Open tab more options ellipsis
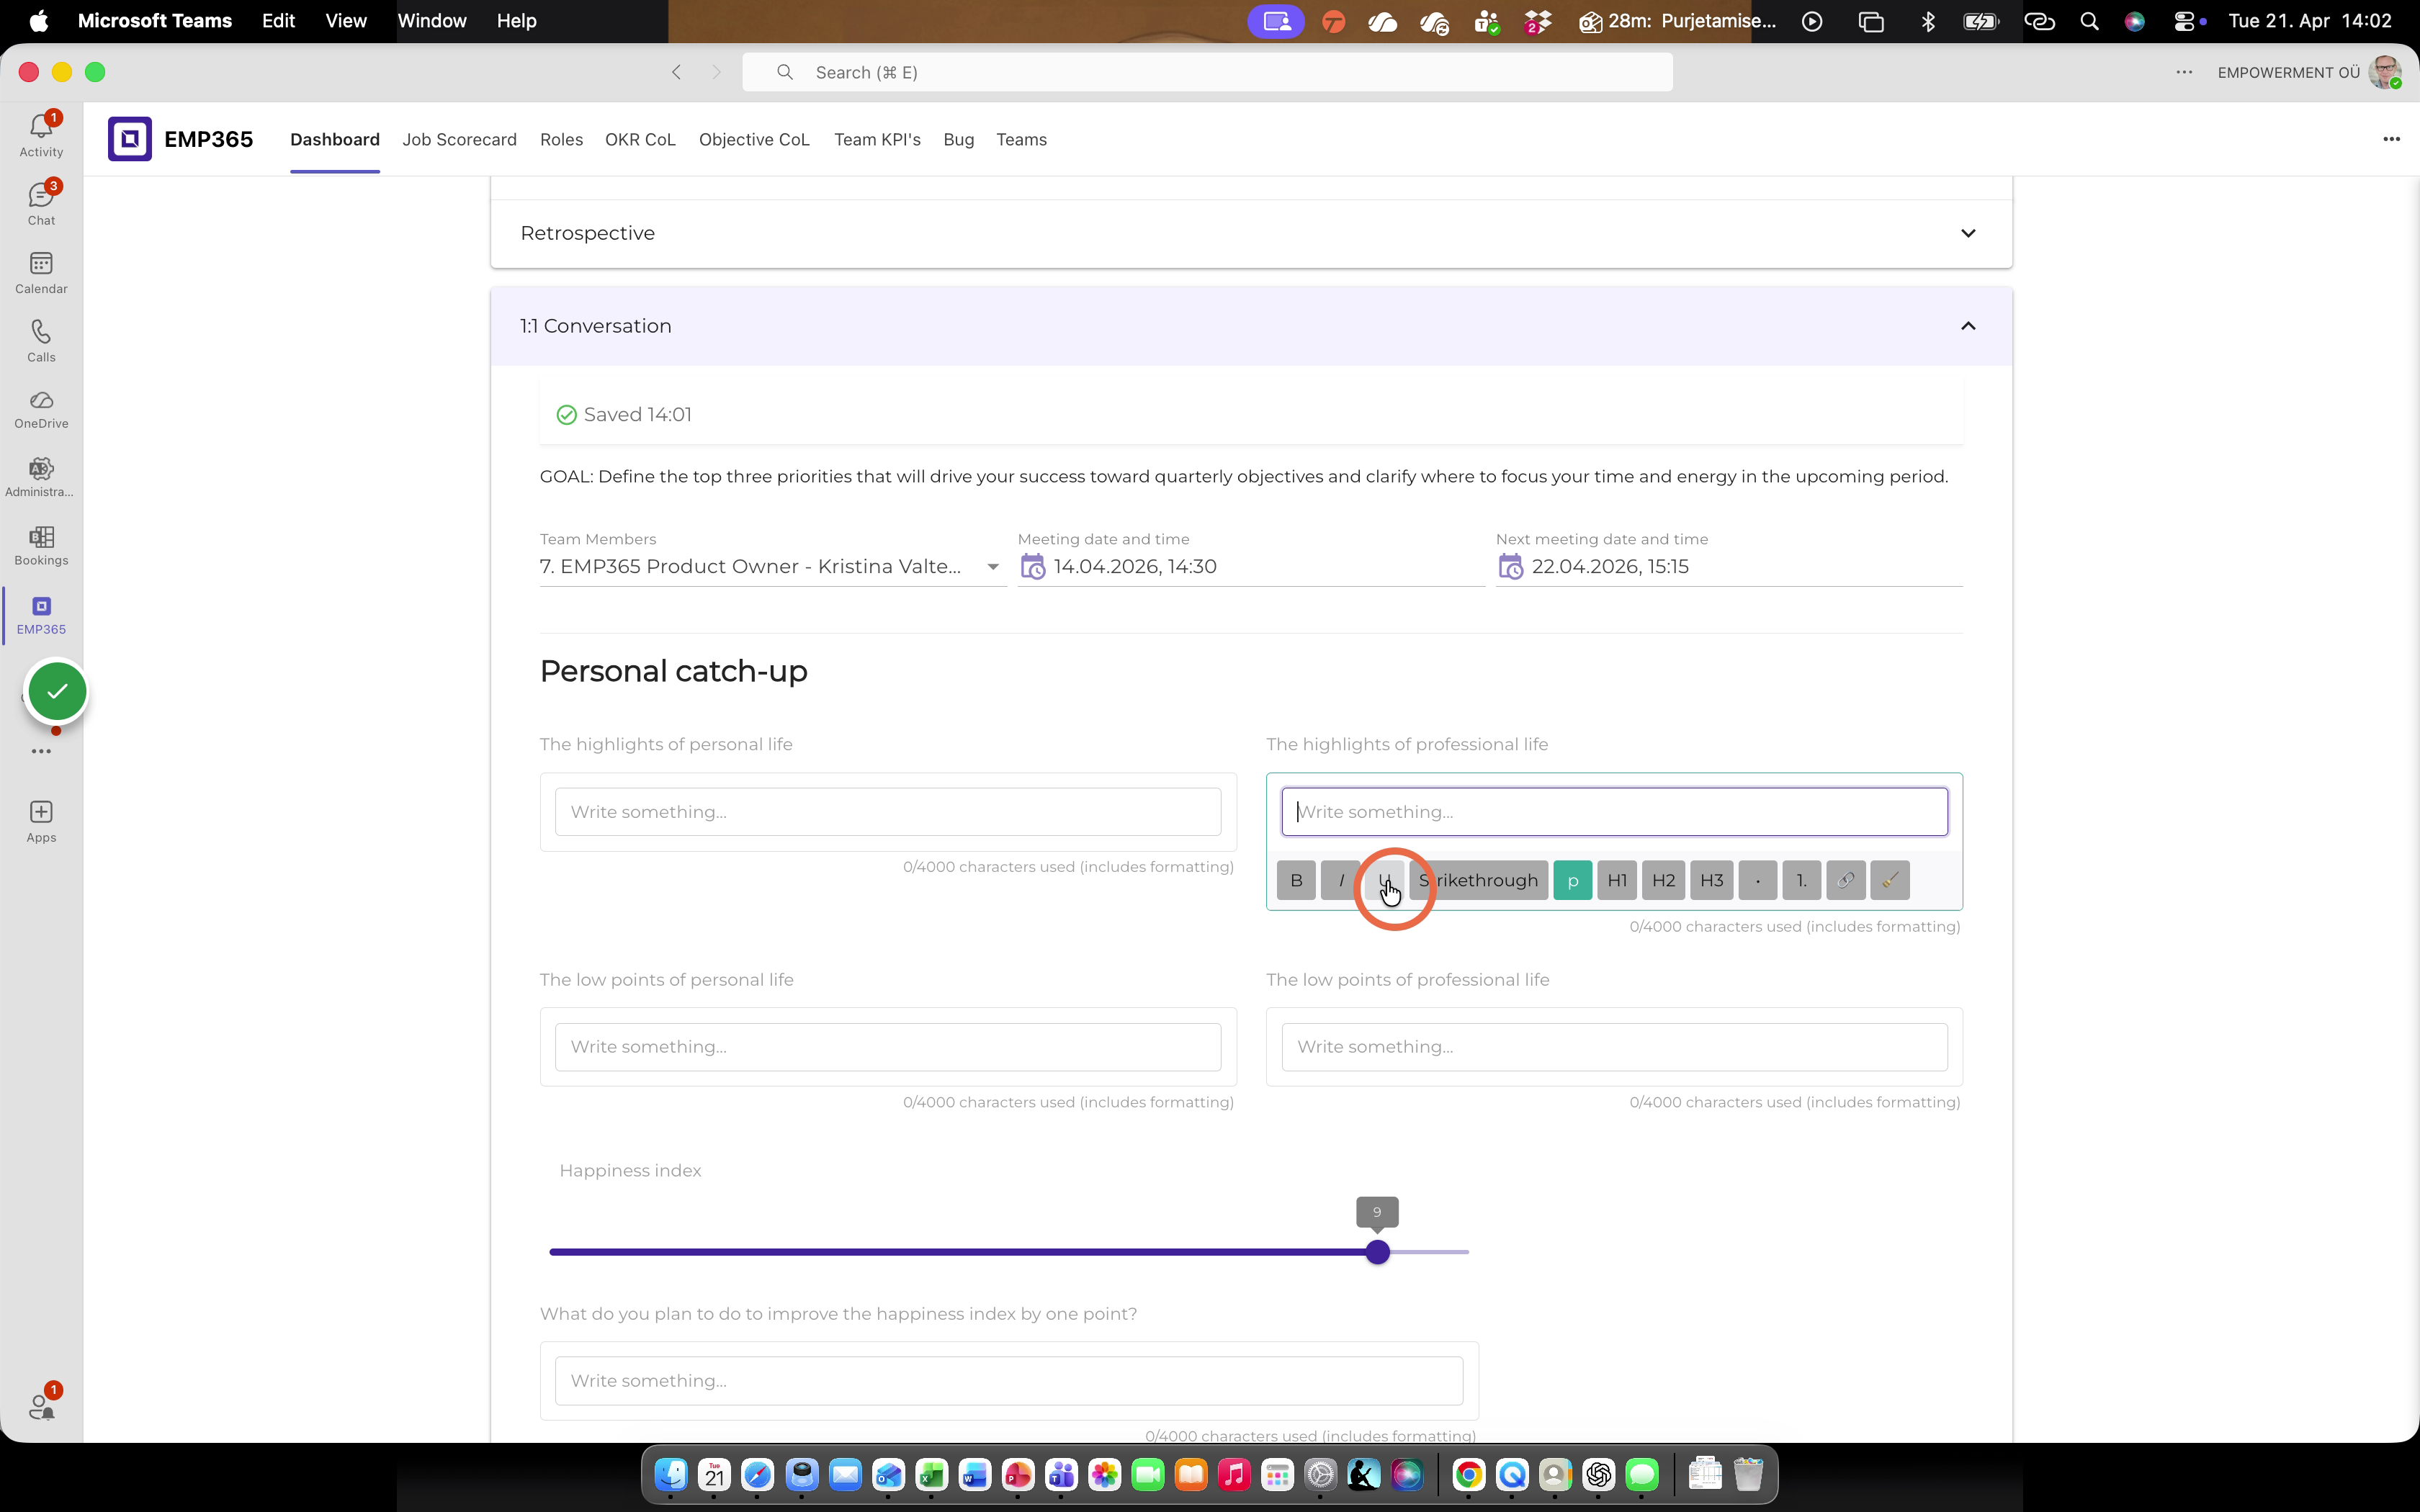 [x=2391, y=139]
